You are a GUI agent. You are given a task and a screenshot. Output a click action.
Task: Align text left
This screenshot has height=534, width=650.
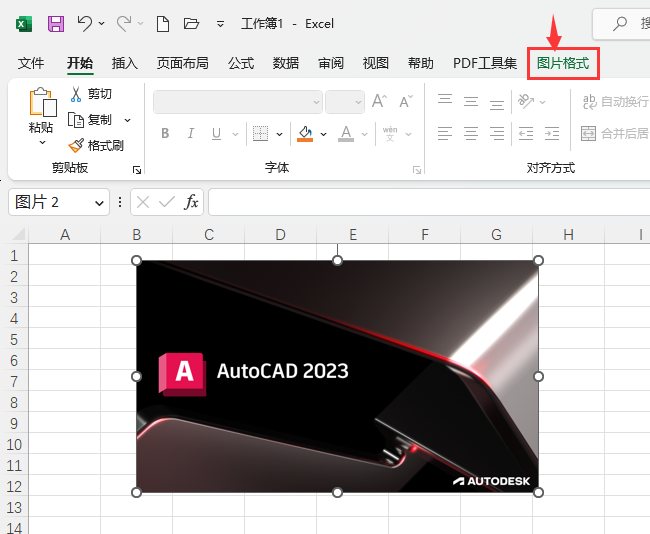pos(445,134)
